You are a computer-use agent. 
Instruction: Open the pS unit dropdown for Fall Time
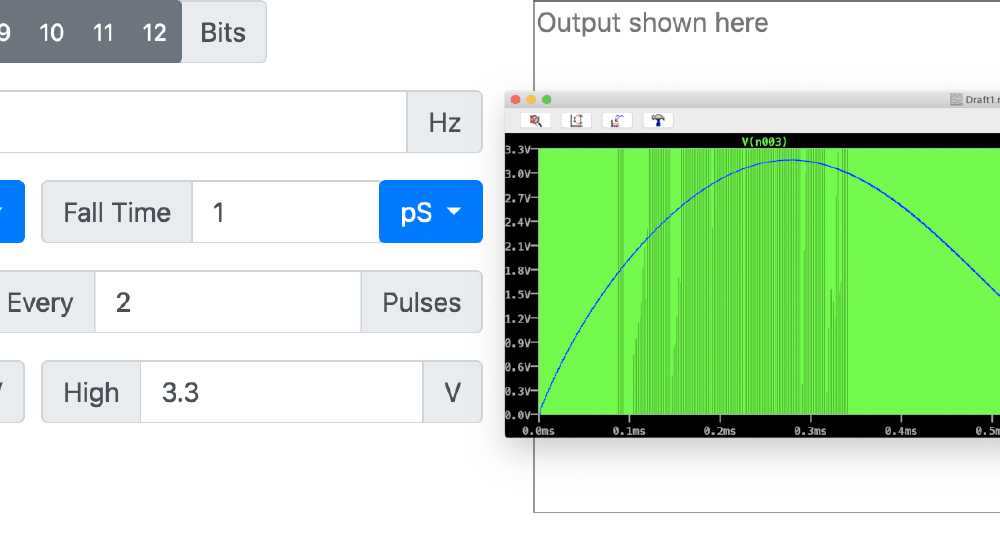pyautogui.click(x=431, y=212)
